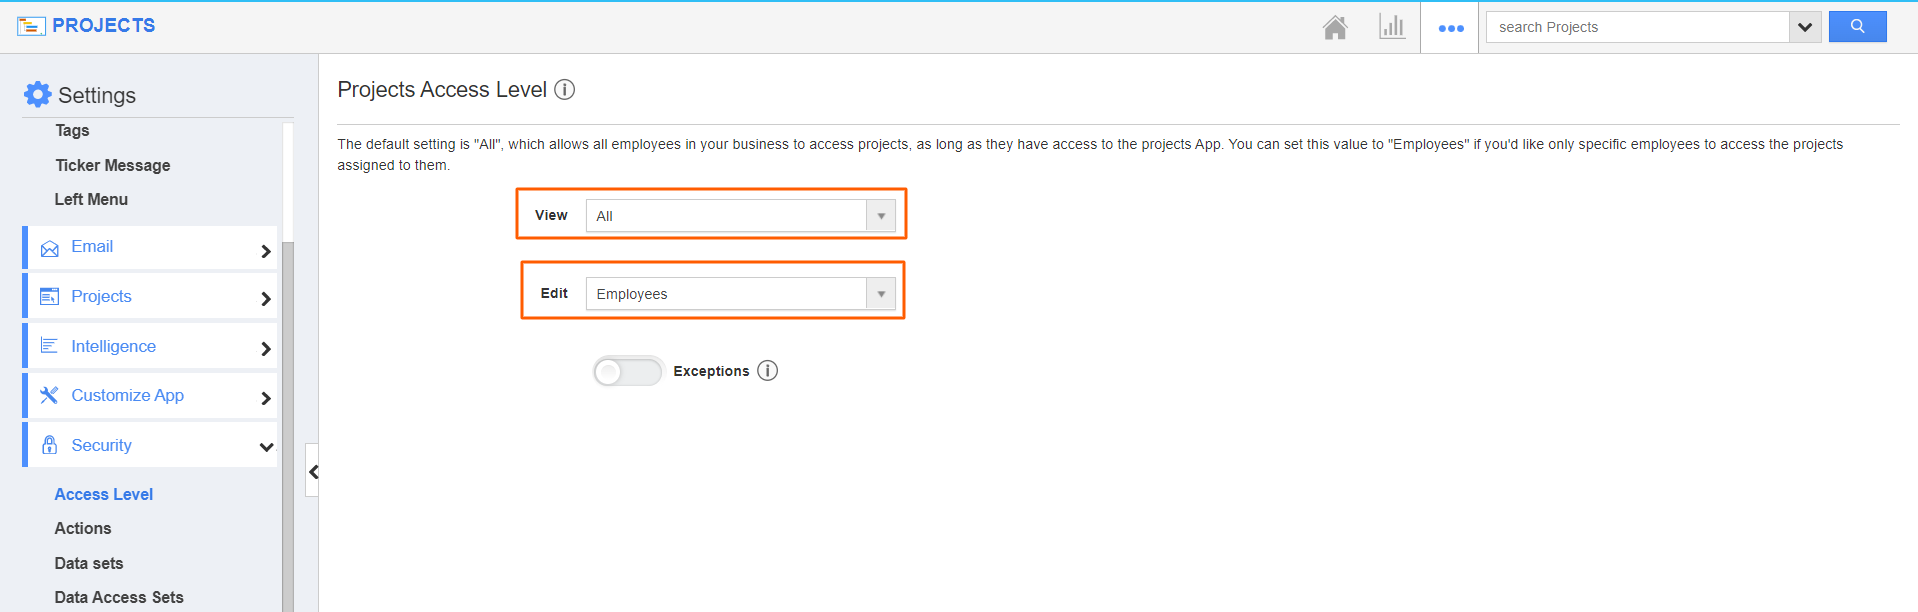Click into the search Projects field
1918x612 pixels.
coord(1637,27)
